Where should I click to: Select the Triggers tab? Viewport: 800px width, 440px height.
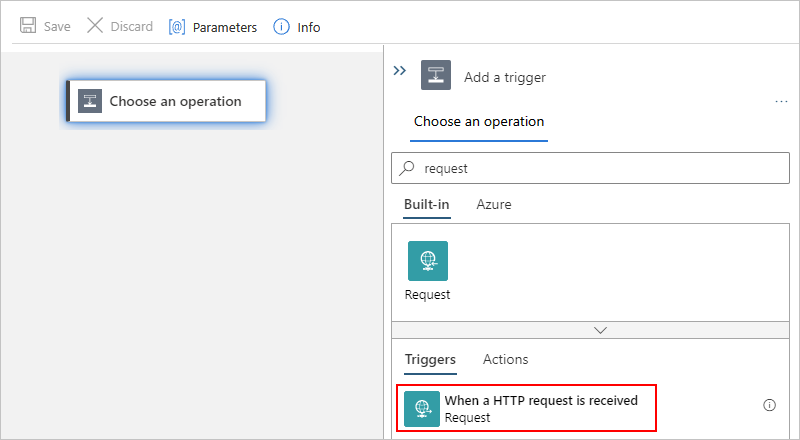[430, 359]
